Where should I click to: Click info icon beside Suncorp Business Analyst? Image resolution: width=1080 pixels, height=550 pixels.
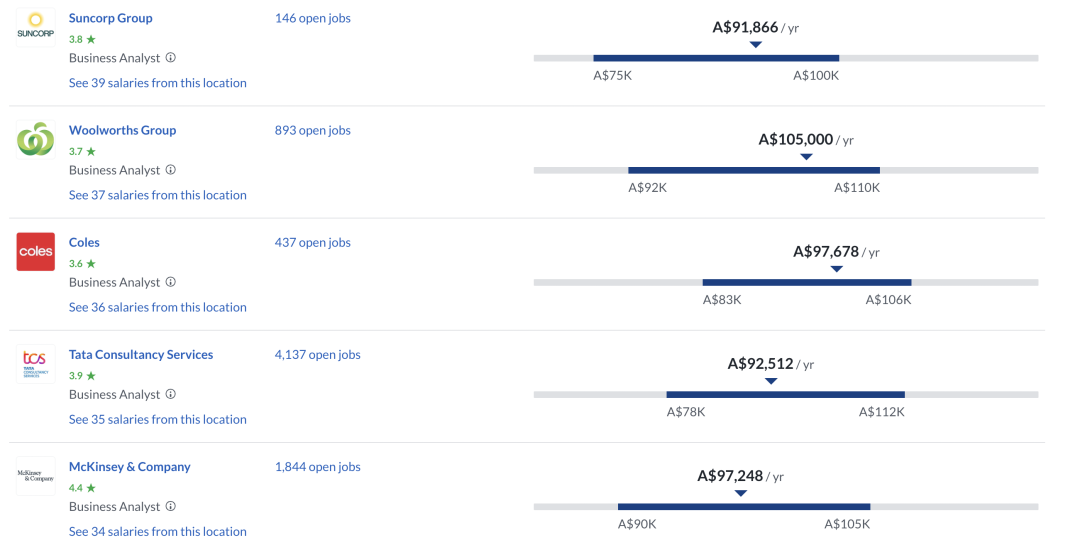(x=171, y=58)
